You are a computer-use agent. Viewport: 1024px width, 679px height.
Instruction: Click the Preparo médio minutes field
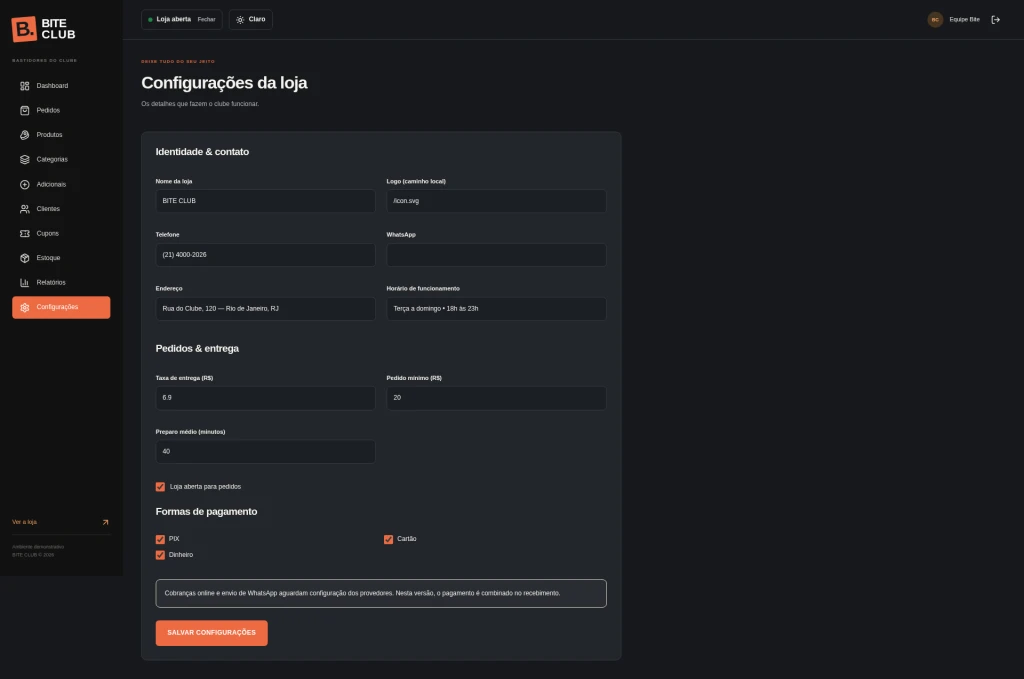pyautogui.click(x=265, y=452)
